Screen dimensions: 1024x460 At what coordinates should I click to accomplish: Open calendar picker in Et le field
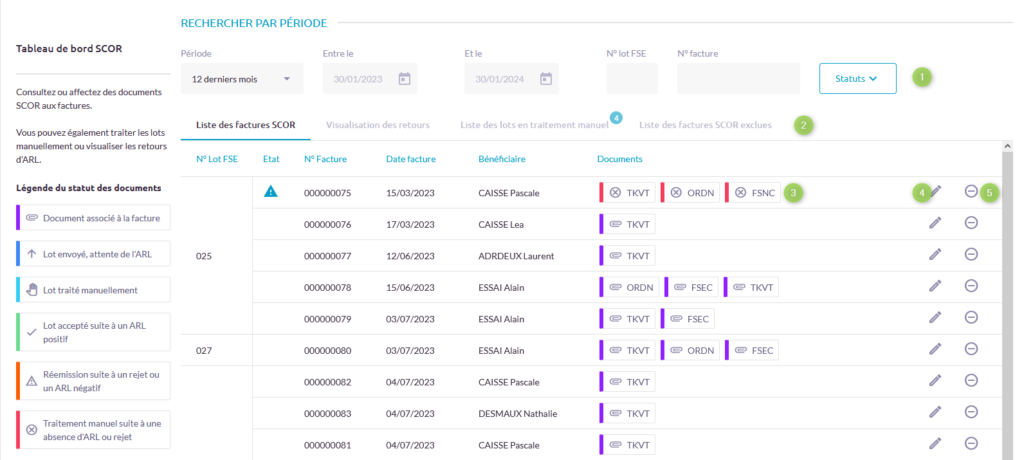546,79
